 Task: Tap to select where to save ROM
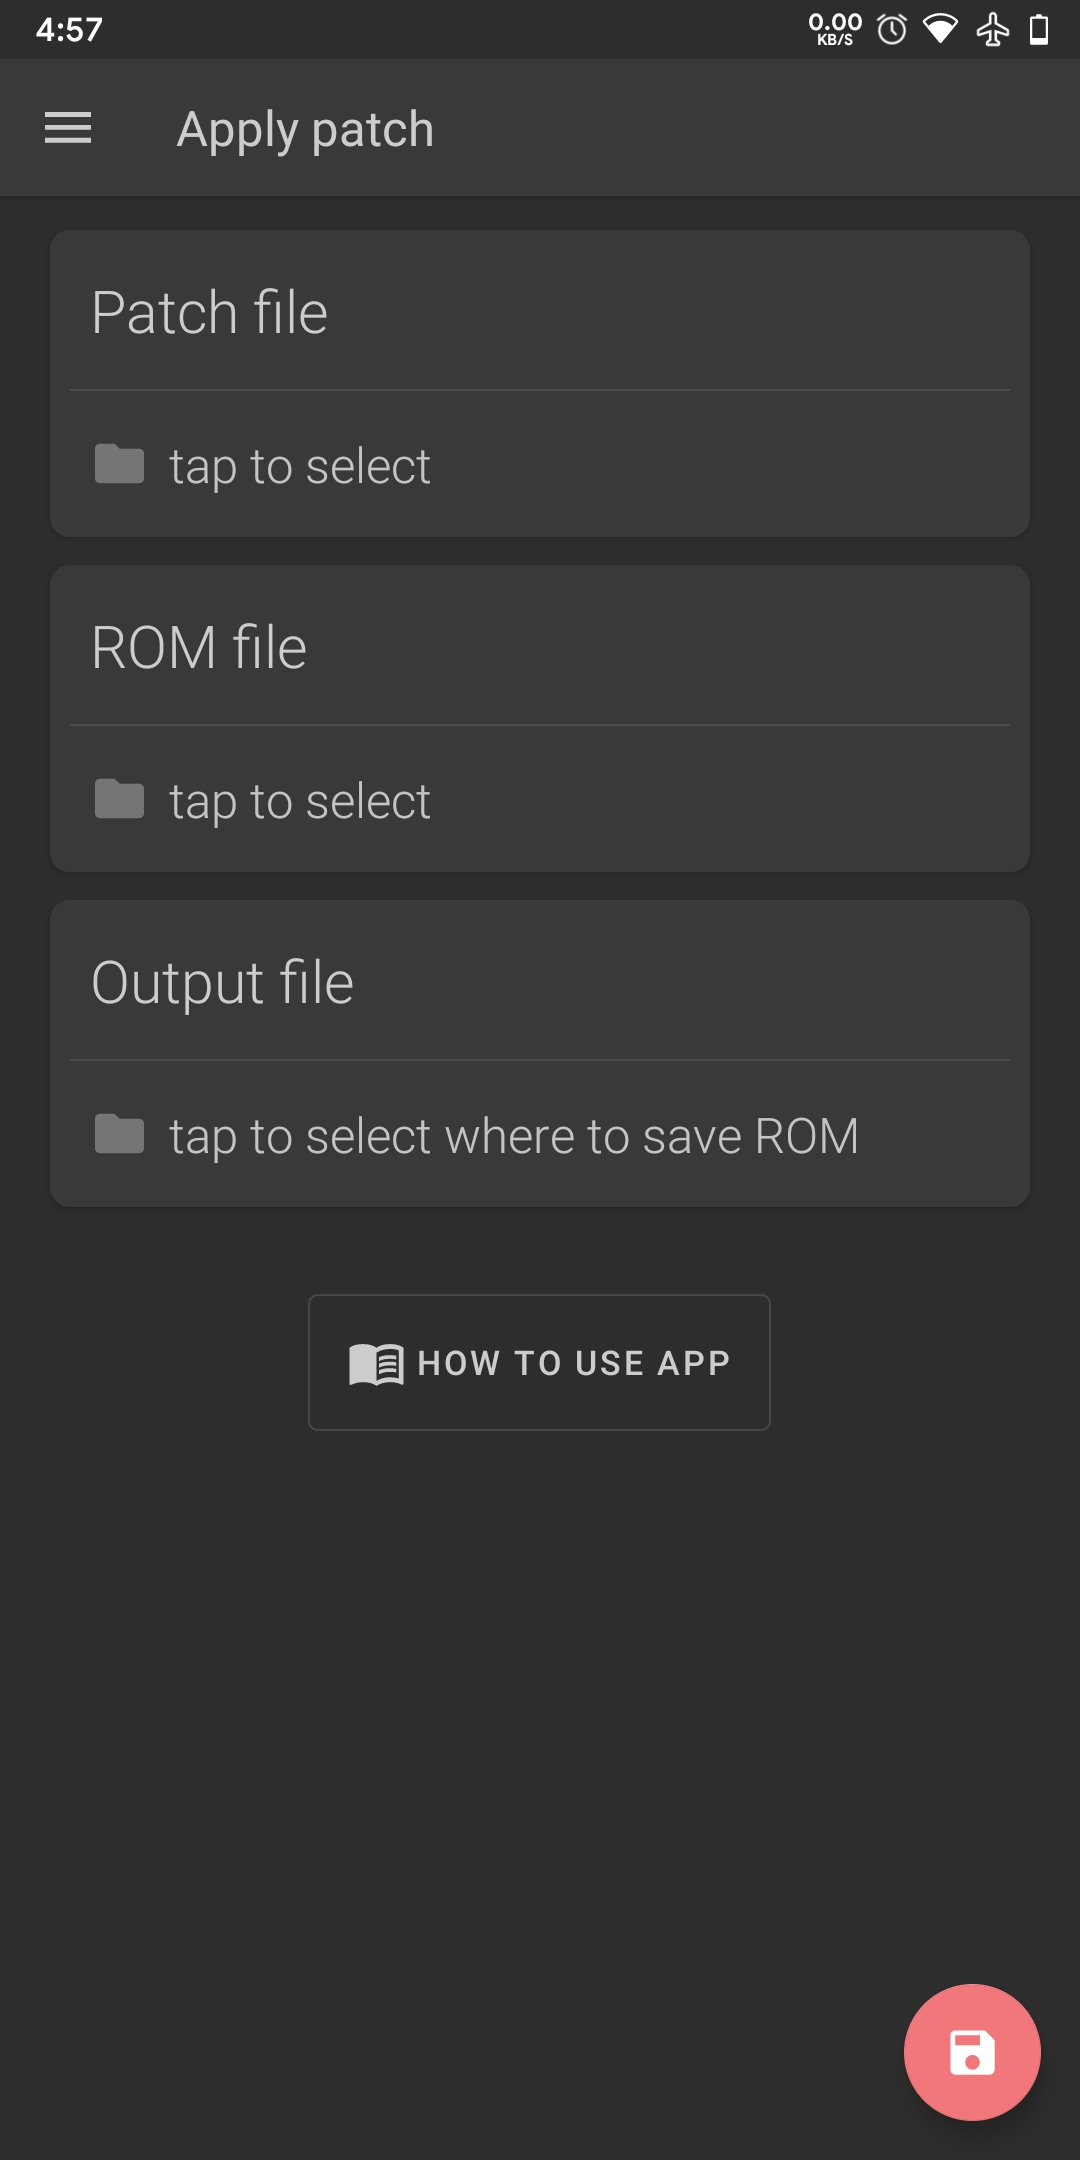pyautogui.click(x=514, y=1136)
